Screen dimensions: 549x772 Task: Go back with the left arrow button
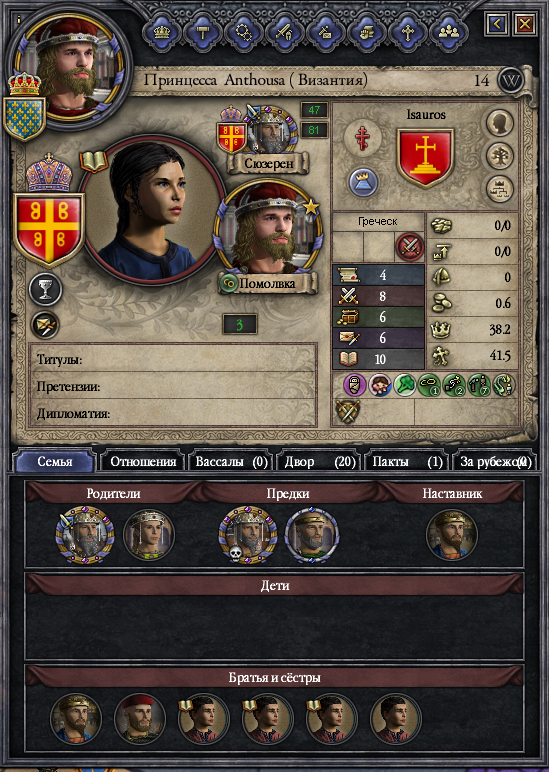[x=496, y=23]
